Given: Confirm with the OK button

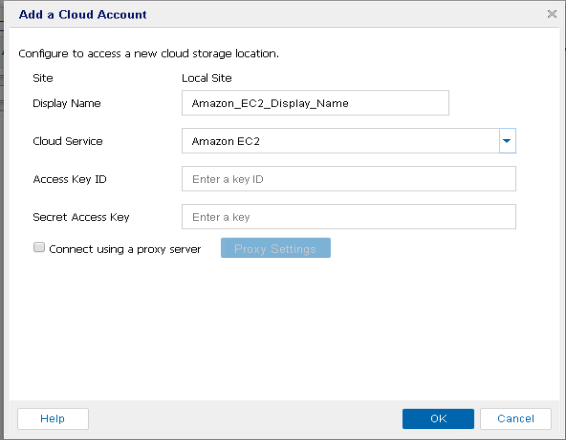Looking at the screenshot, I should pos(438,419).
